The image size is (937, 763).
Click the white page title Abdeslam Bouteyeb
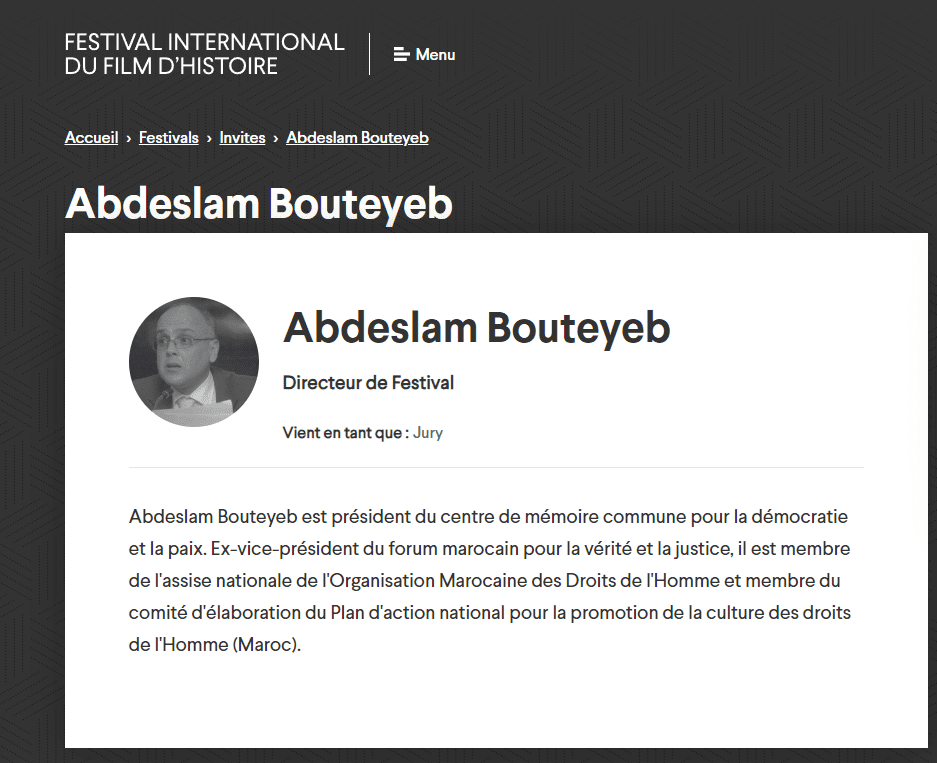click(259, 204)
